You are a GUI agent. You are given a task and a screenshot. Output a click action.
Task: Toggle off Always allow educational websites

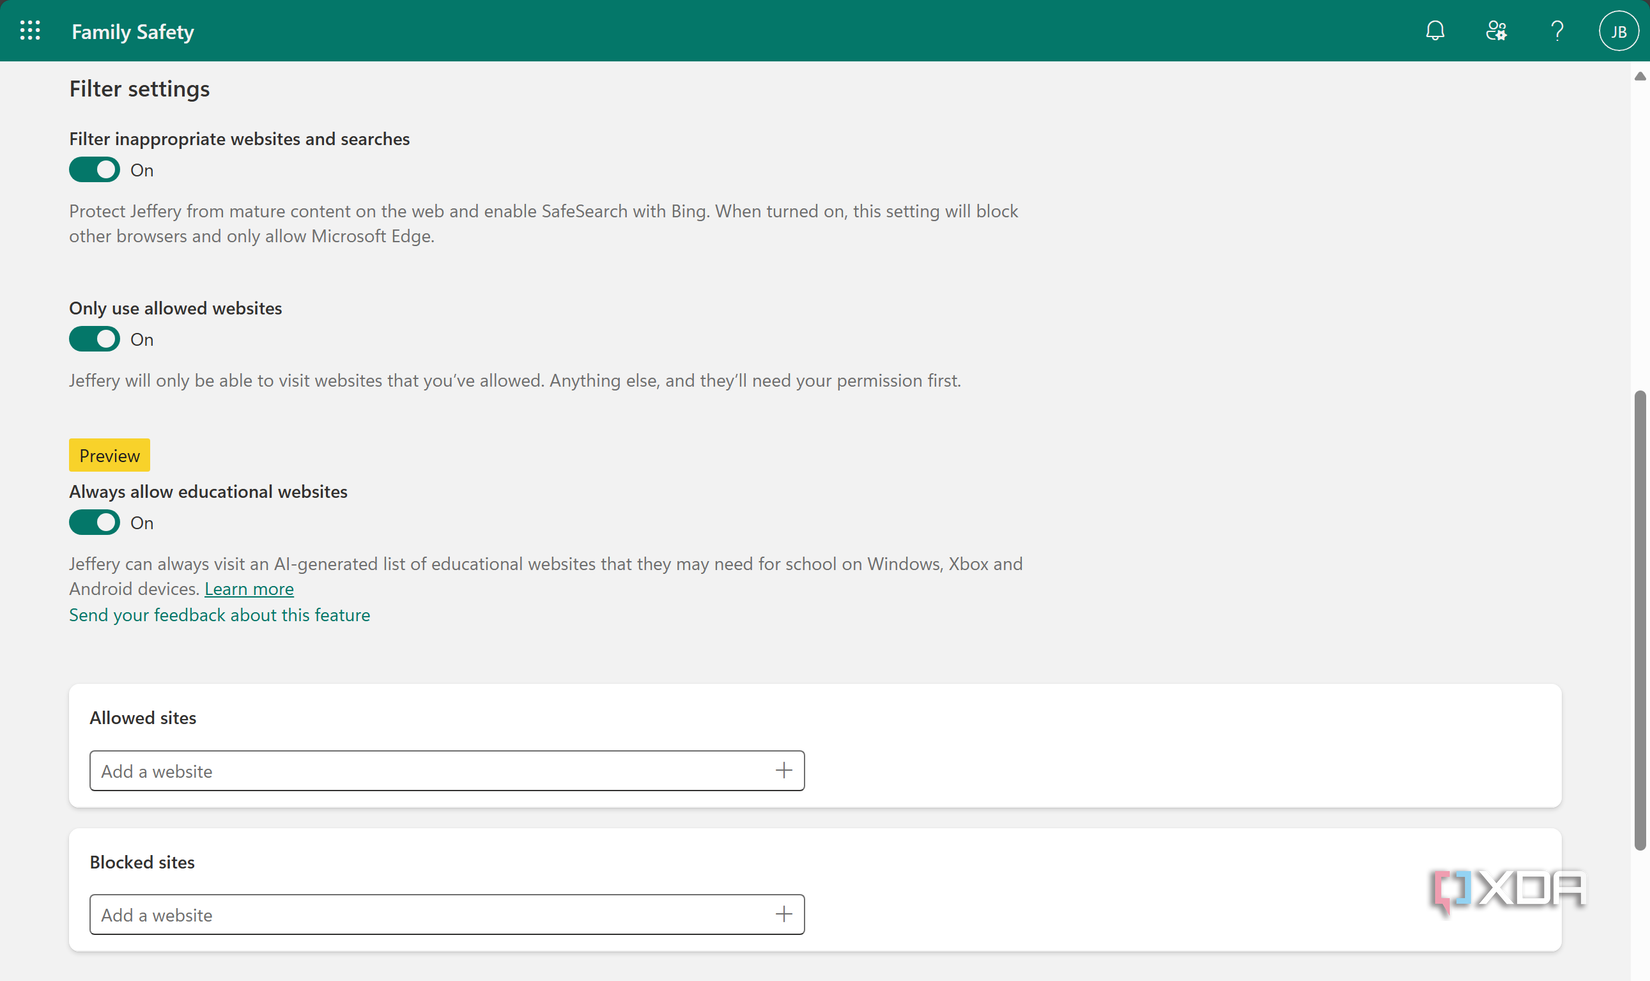pos(94,522)
